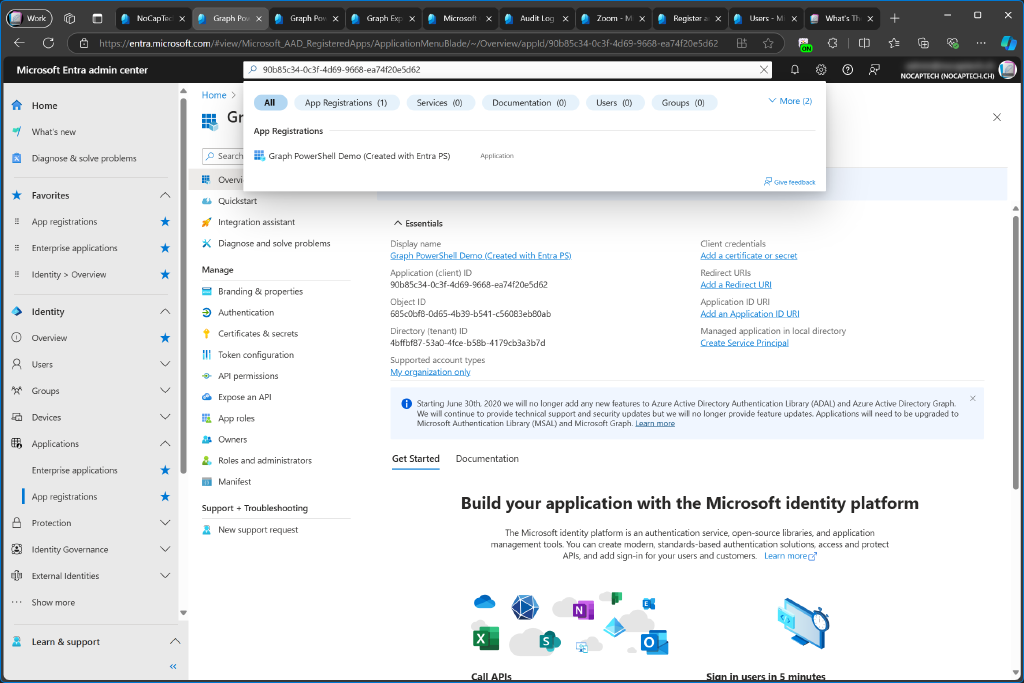Filter search by App Registrations (1)
This screenshot has width=1024, height=683.
346,103
